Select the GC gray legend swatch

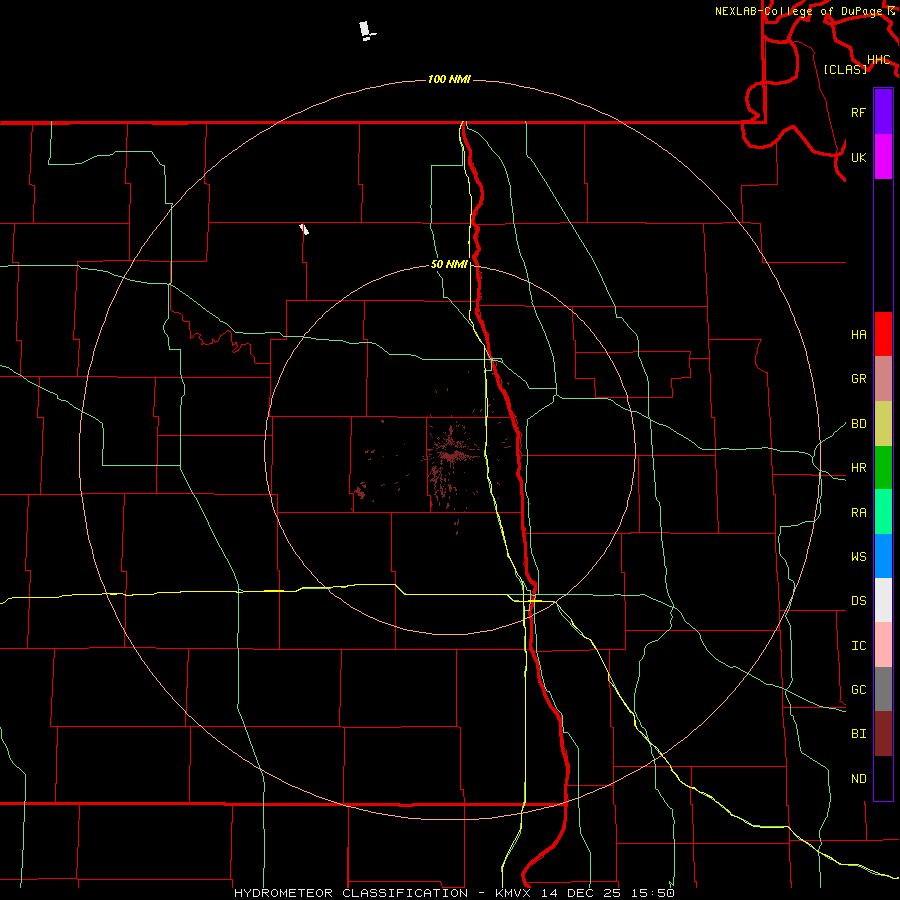coord(883,689)
